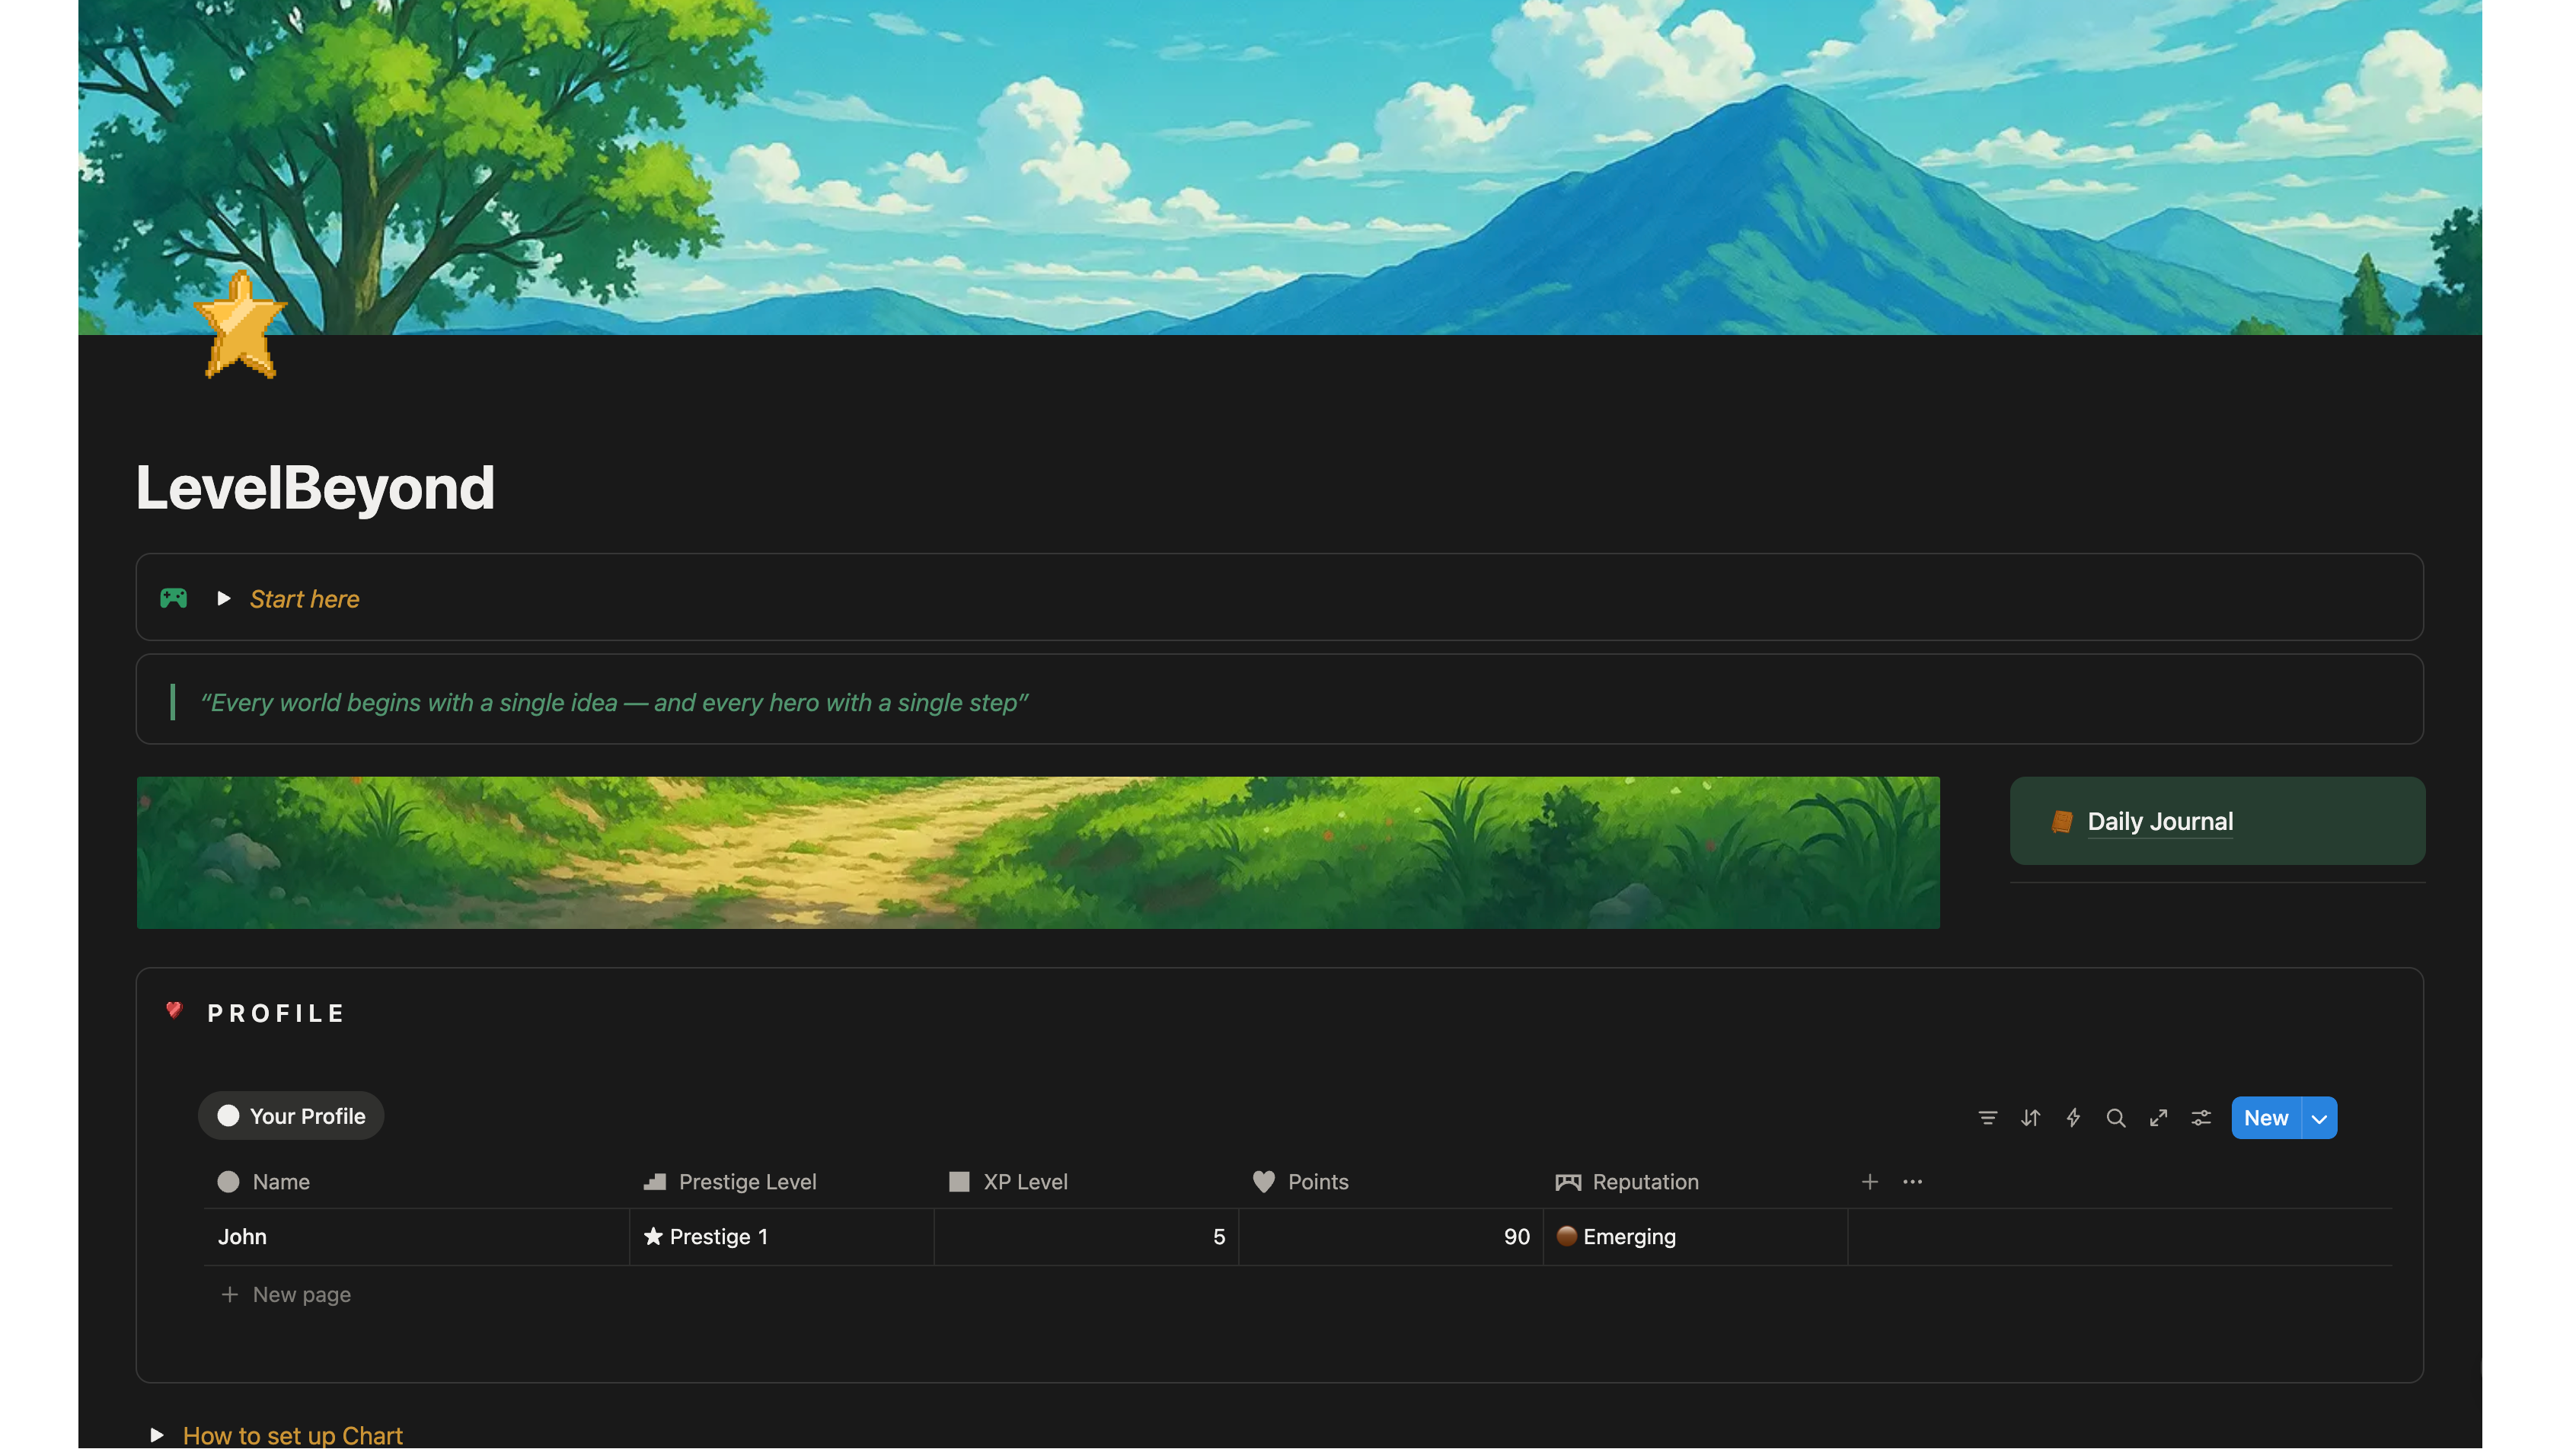Viewport: 2576px width, 1449px height.
Task: Click the green game controller icon
Action: [x=174, y=599]
